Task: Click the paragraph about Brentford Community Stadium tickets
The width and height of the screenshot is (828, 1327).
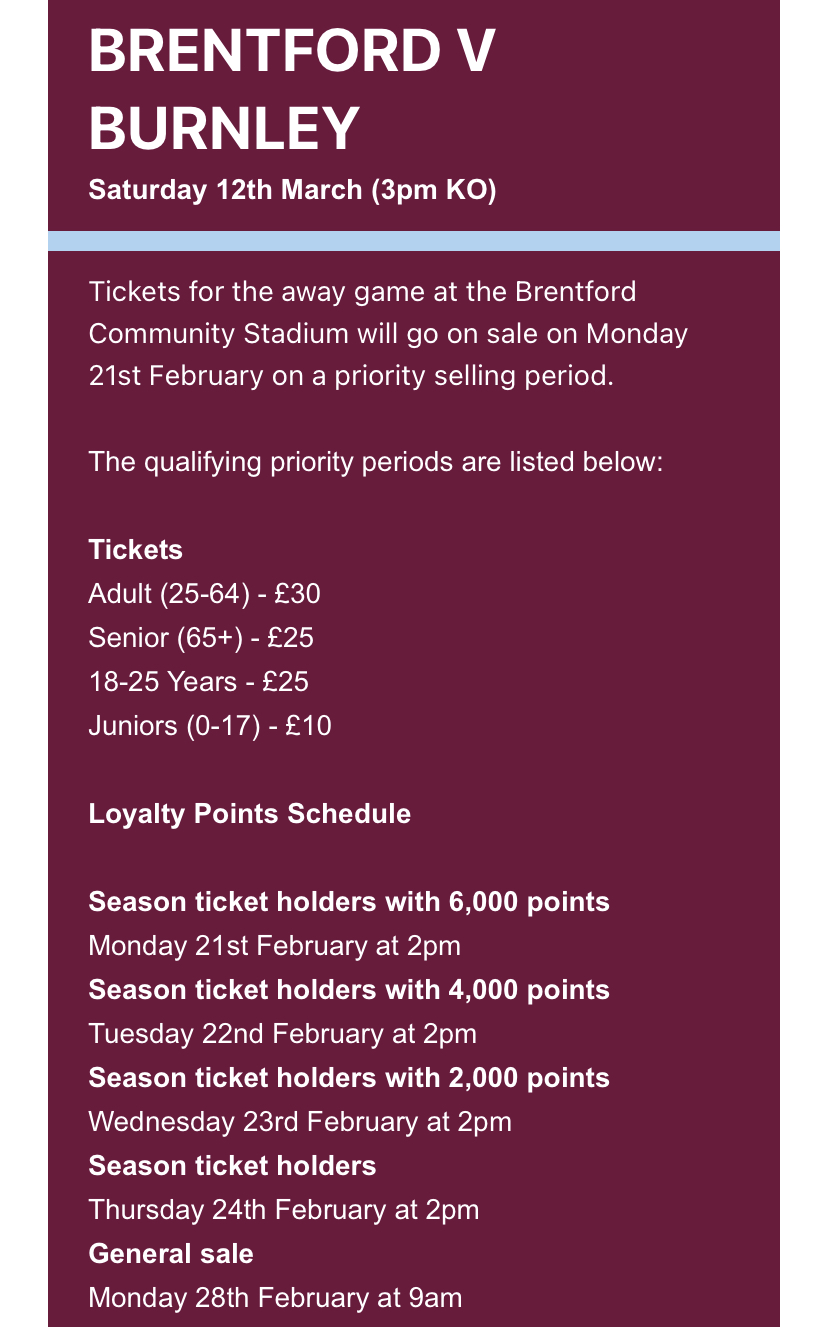Action: 388,334
